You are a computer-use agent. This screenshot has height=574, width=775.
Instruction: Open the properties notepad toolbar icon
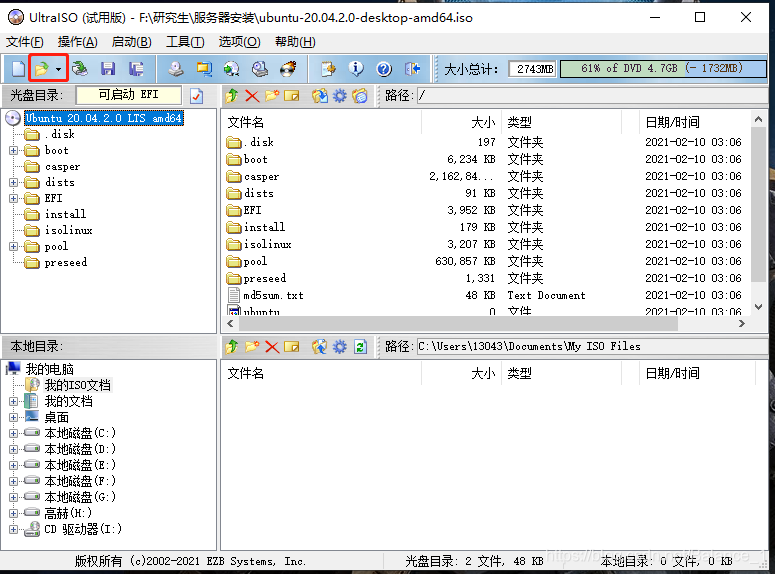328,69
